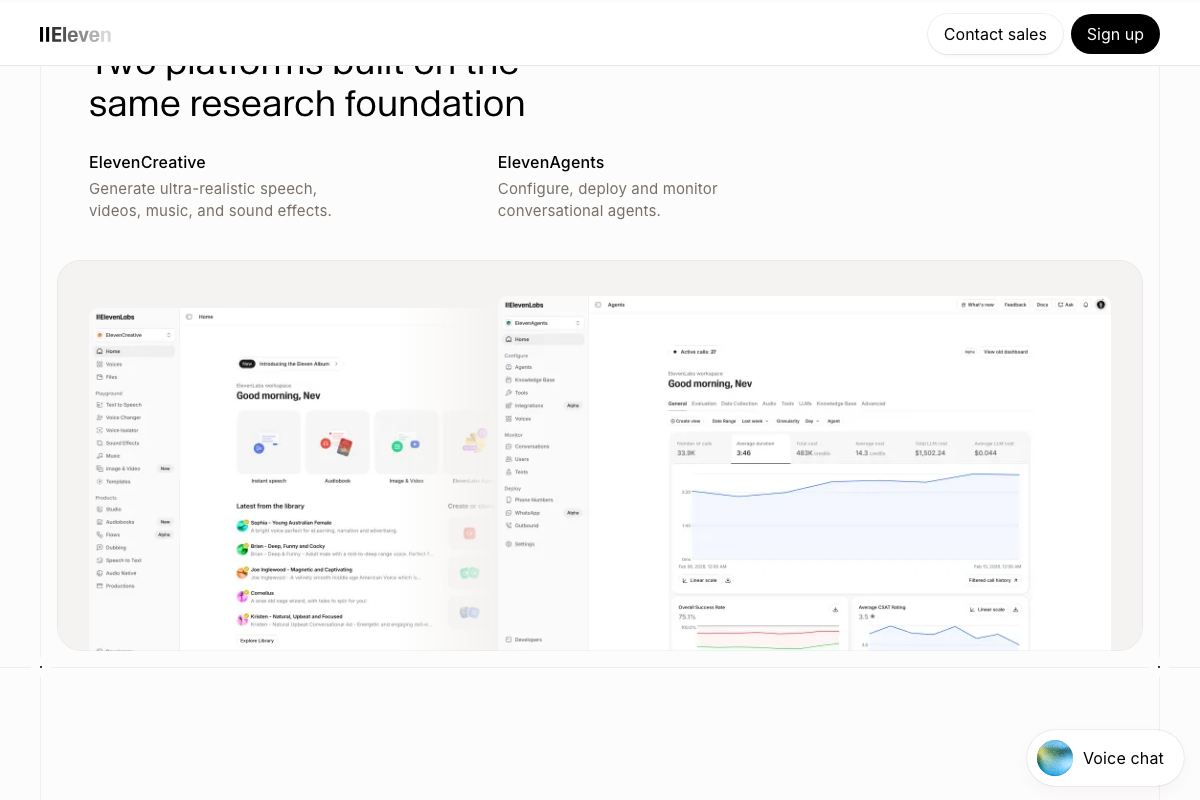
Task: Open the Day granularity dropdown
Action: (812, 421)
